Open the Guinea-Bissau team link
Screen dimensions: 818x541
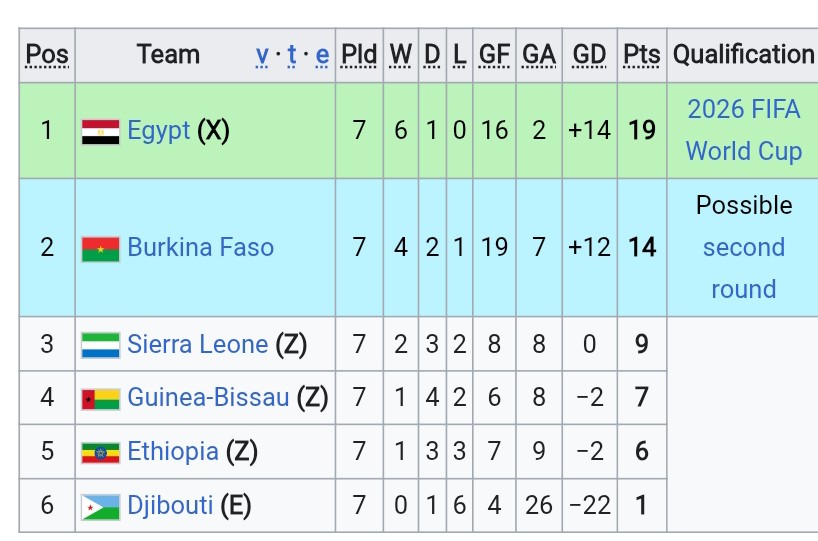tap(208, 398)
